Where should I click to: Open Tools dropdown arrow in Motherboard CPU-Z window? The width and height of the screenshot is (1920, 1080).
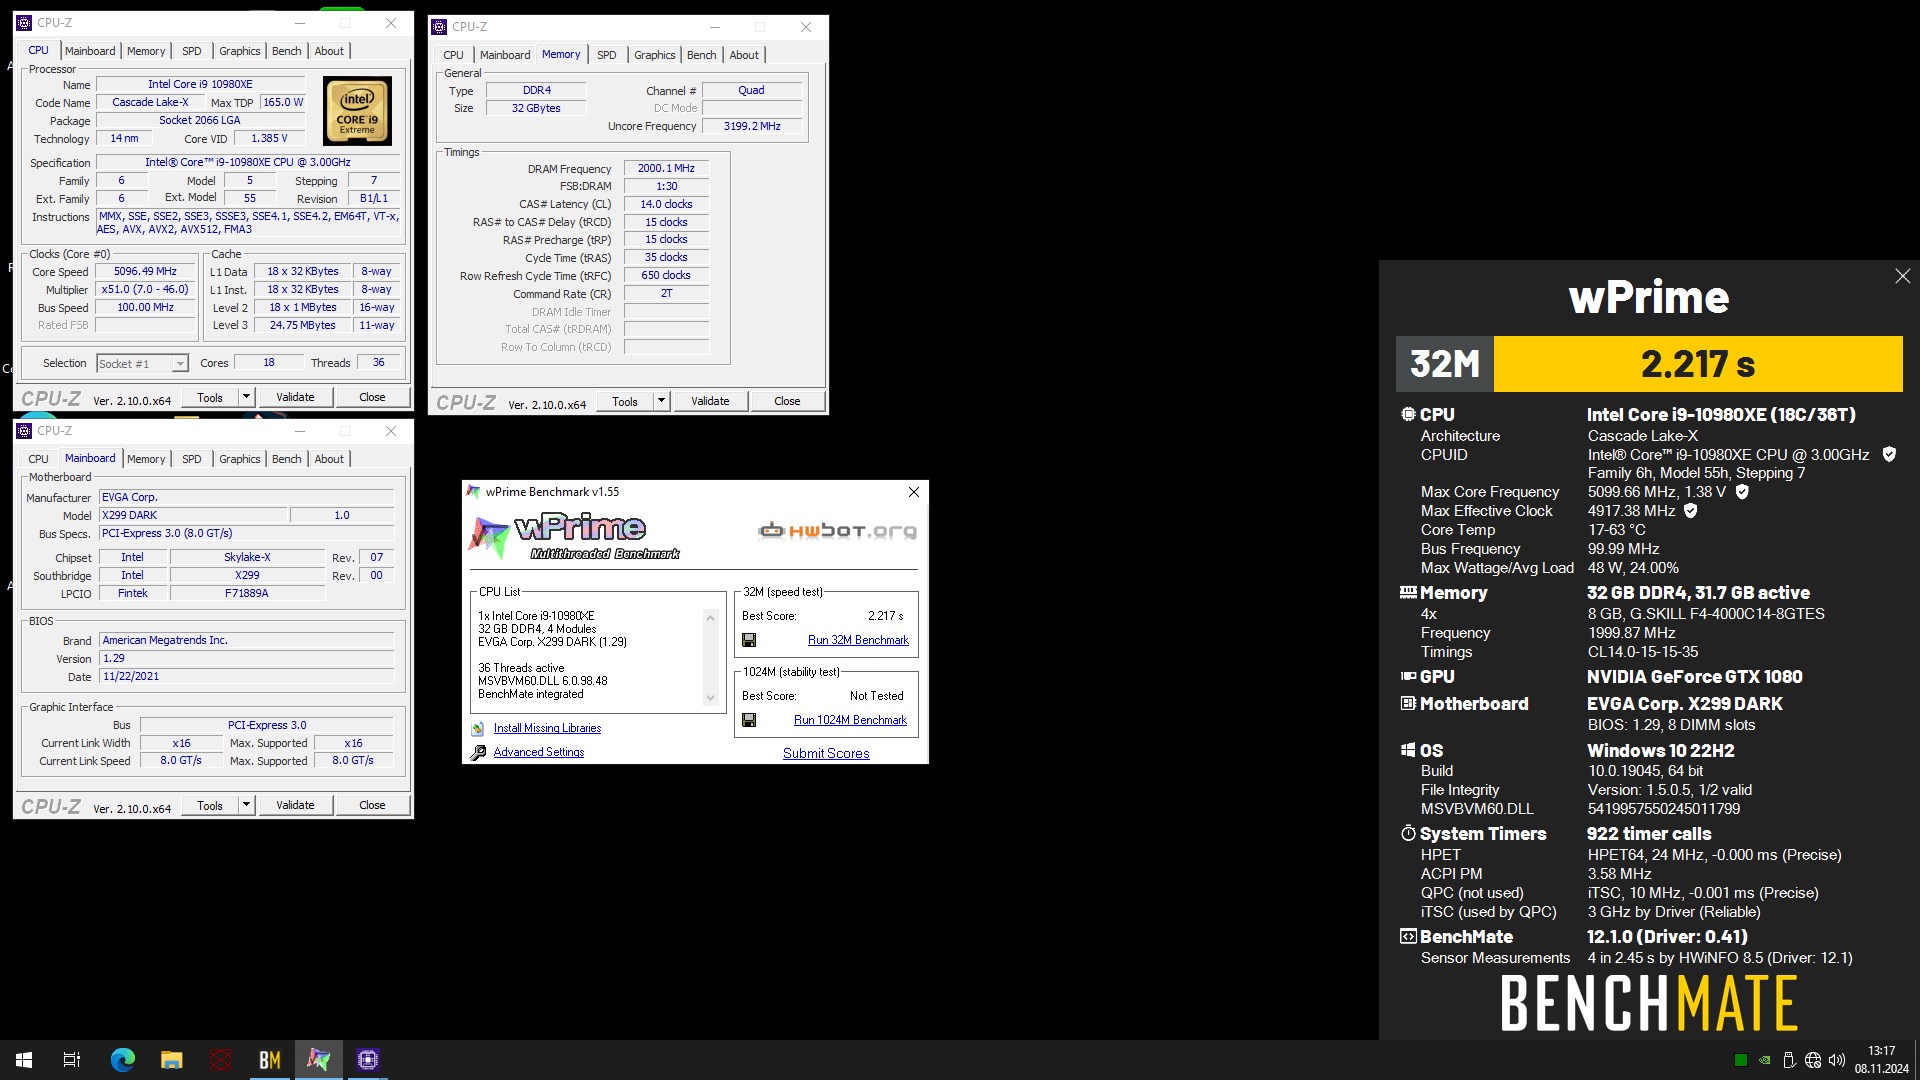coord(246,805)
